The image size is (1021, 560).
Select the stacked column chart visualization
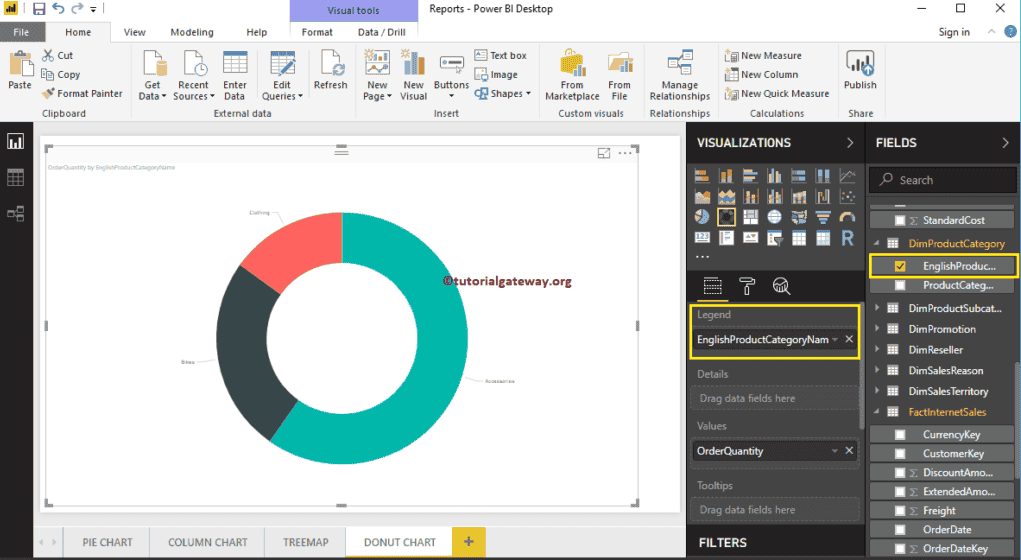(x=726, y=176)
